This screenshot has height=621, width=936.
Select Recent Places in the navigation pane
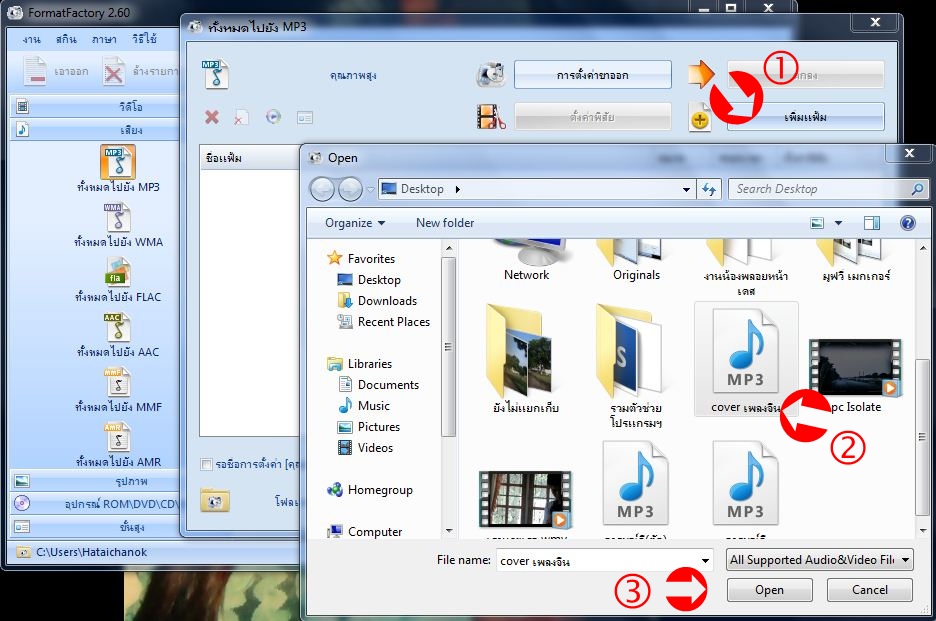click(384, 322)
